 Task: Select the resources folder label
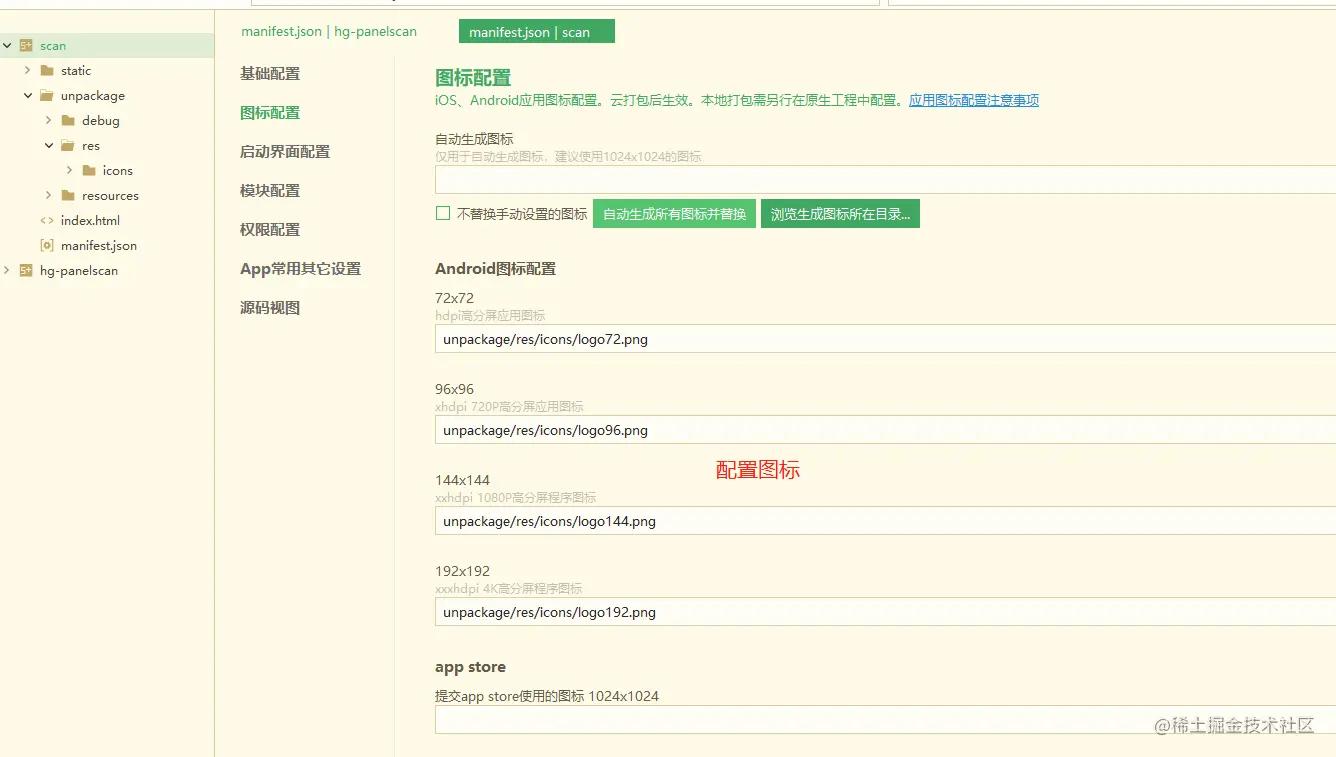coord(110,196)
